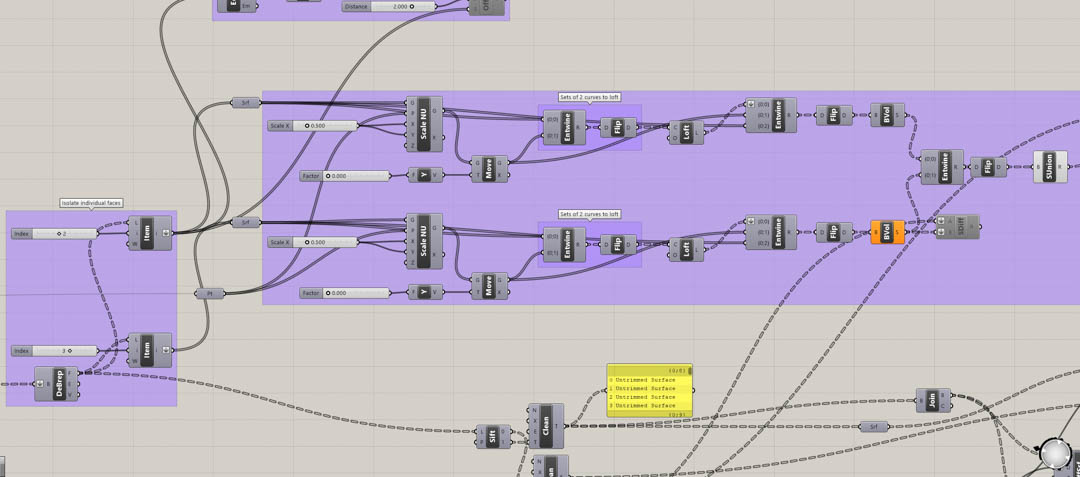The width and height of the screenshot is (1080, 477).
Task: Click the Index slider set to 2
Action: [x=64, y=234]
